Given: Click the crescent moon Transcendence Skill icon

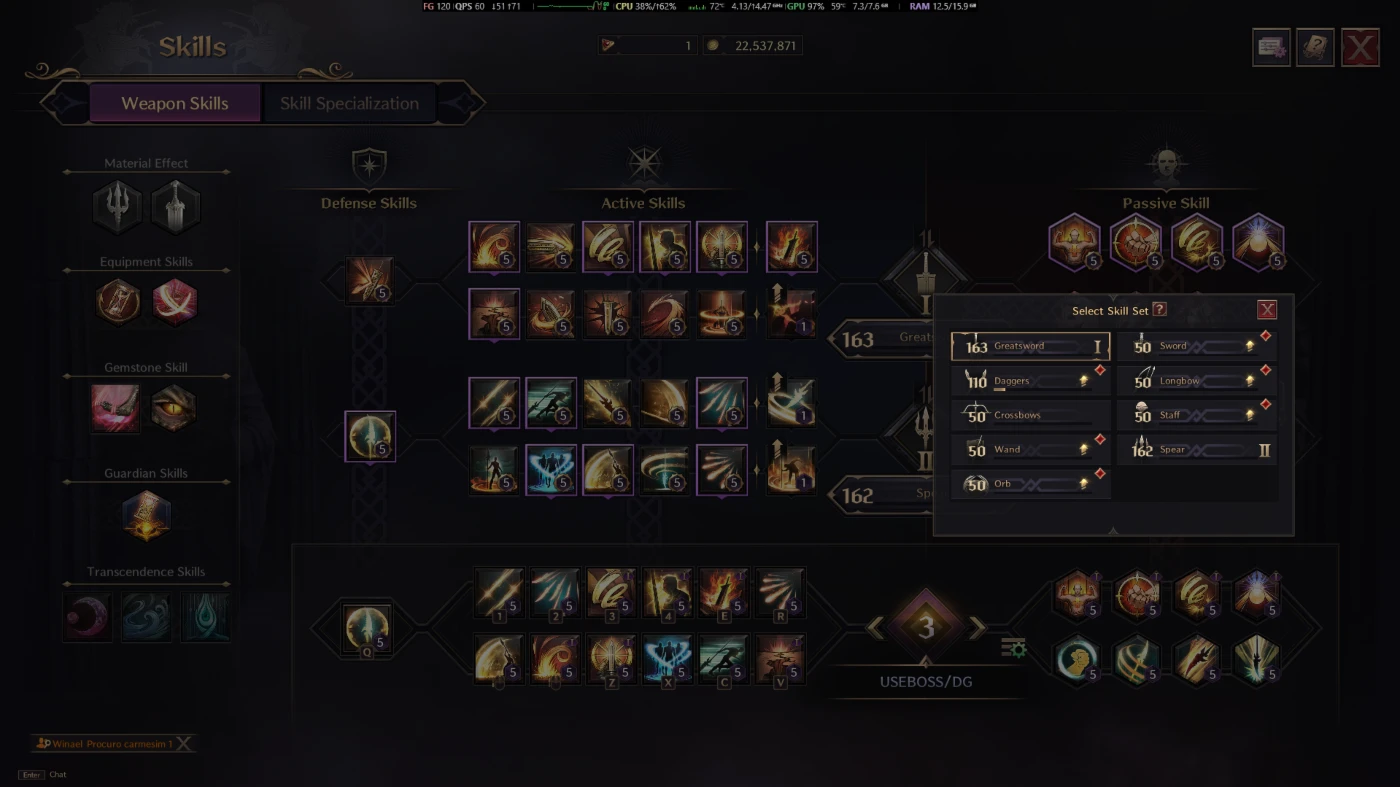Looking at the screenshot, I should click(87, 617).
